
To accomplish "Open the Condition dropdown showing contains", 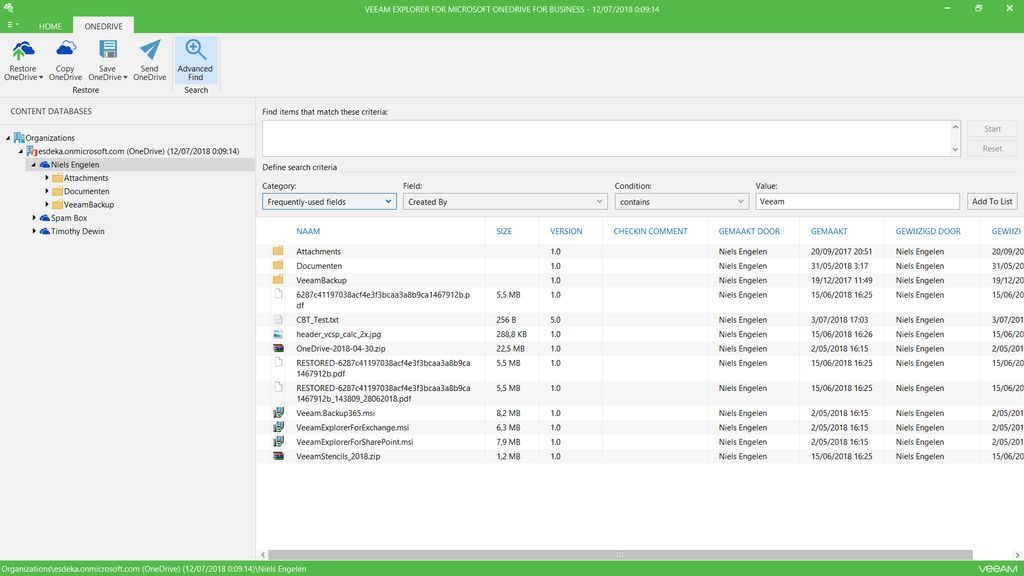I will [x=681, y=202].
